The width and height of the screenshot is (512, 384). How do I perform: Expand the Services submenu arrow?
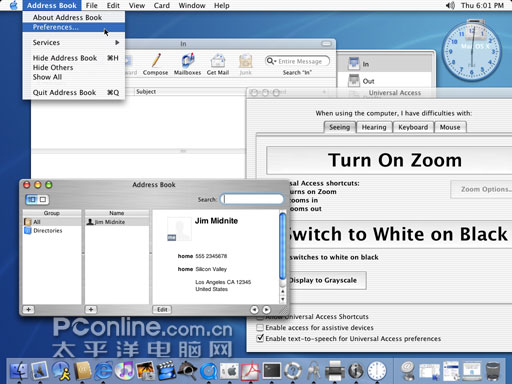117,43
